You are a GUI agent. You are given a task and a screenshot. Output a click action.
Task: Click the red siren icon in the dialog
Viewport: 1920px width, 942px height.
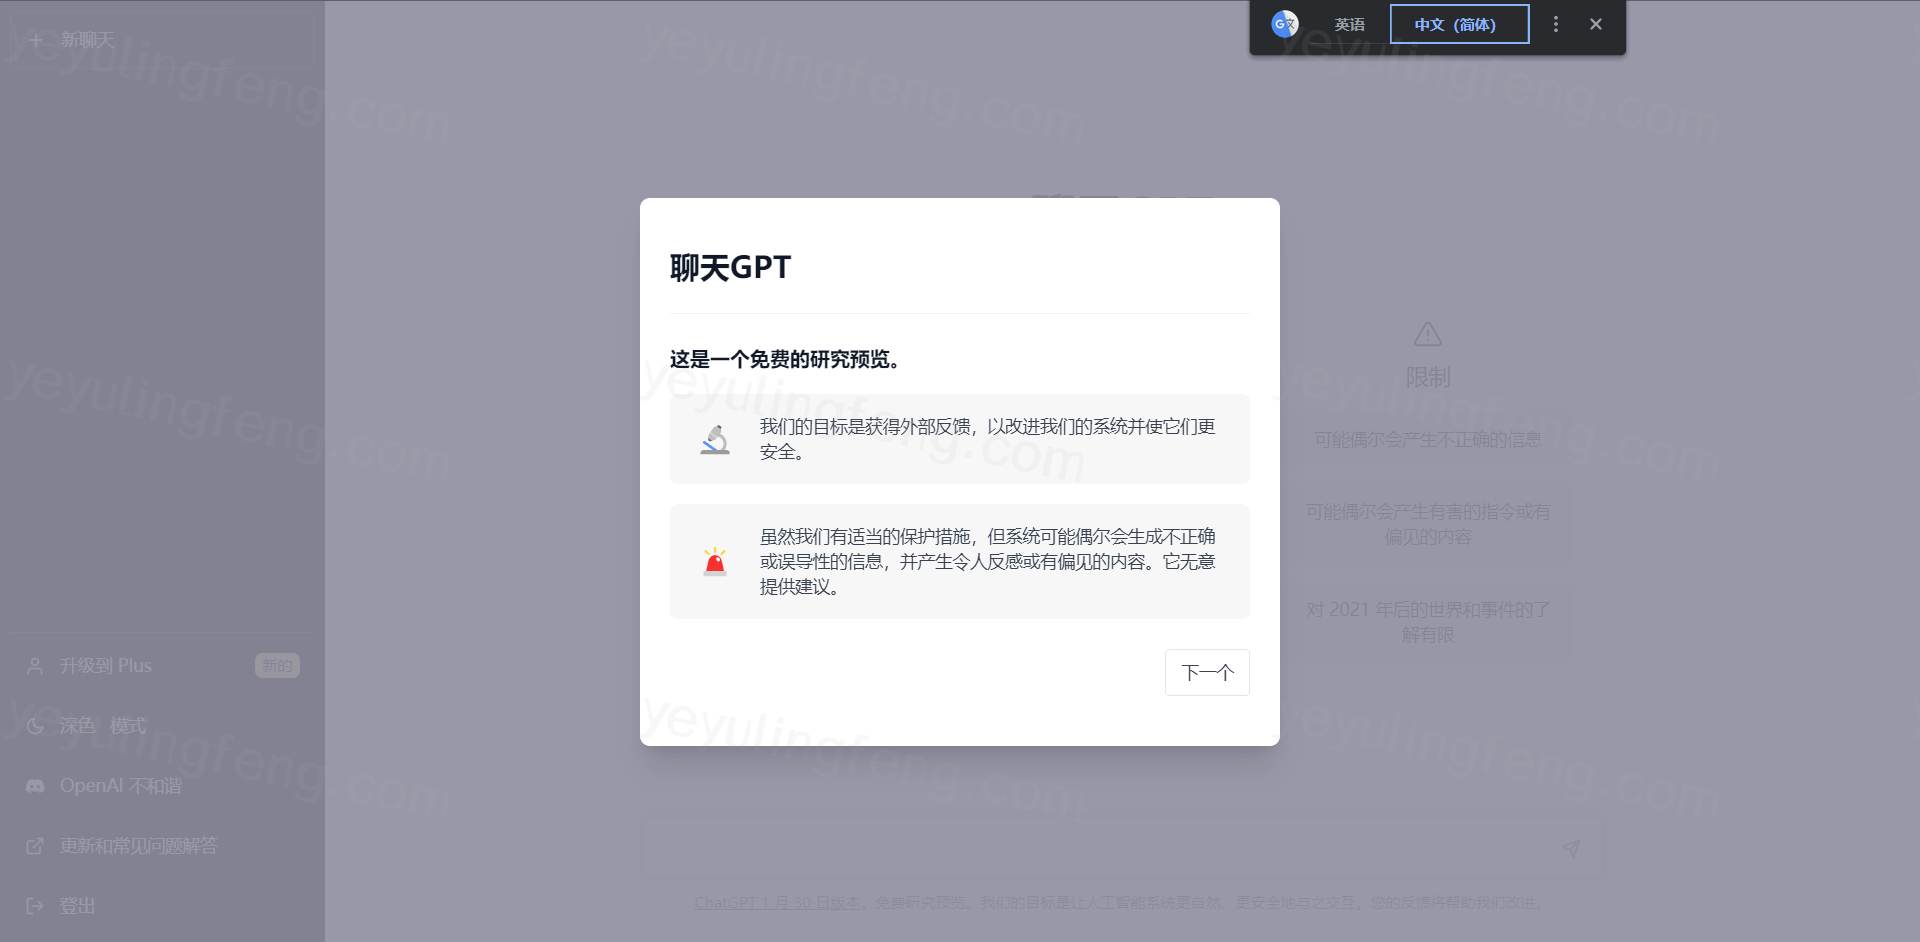click(715, 562)
